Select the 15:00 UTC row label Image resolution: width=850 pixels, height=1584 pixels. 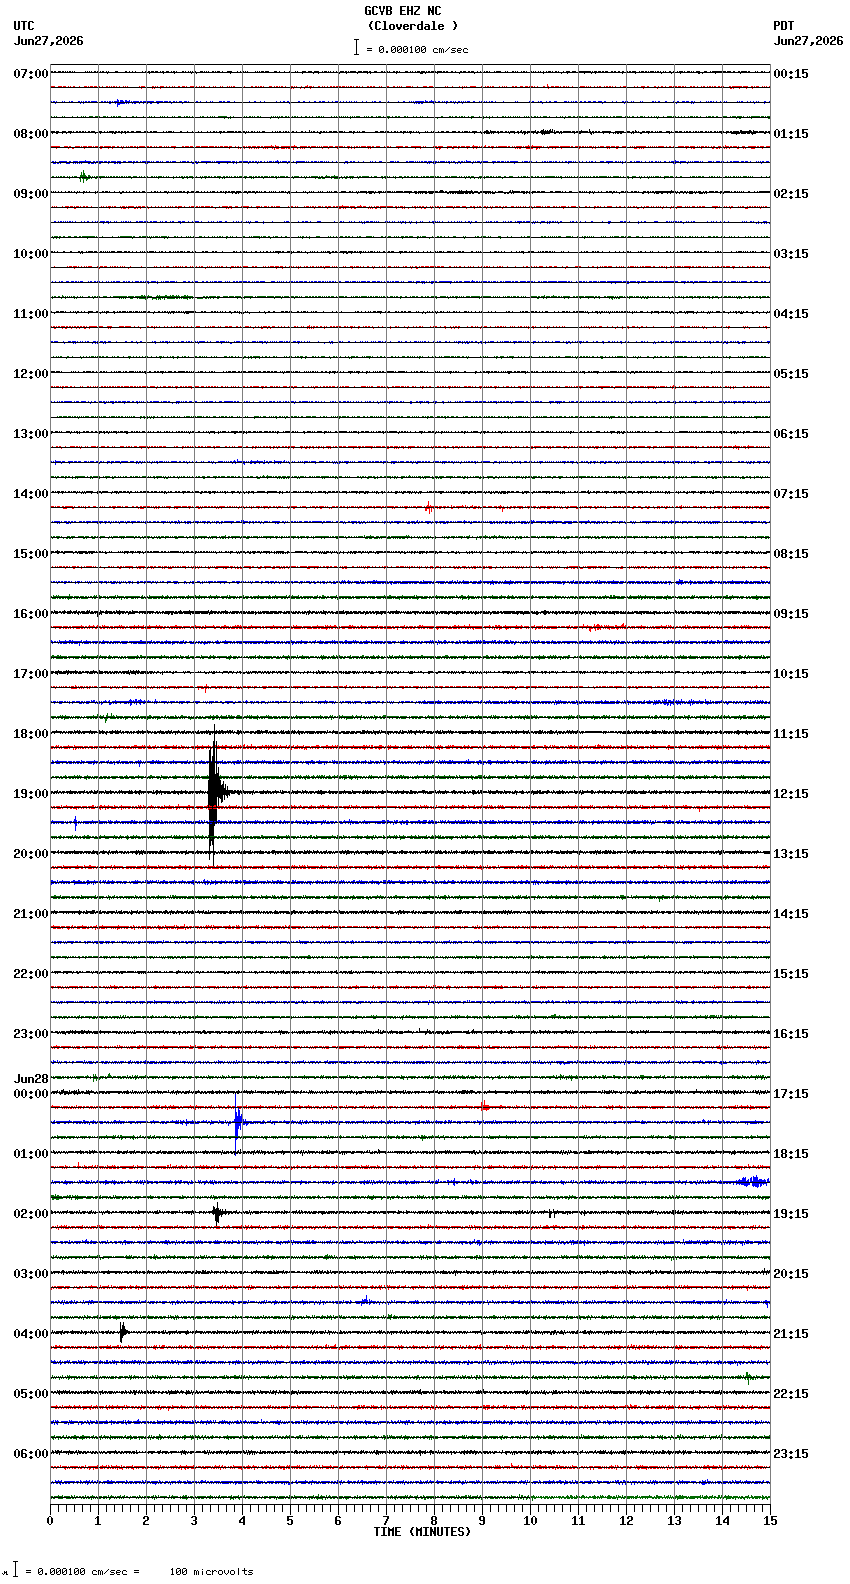[x=31, y=554]
